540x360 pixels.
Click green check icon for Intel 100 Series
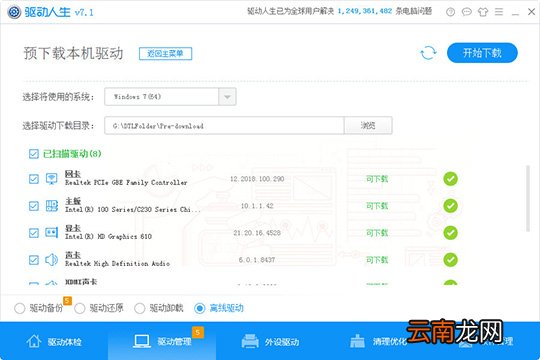coord(450,206)
